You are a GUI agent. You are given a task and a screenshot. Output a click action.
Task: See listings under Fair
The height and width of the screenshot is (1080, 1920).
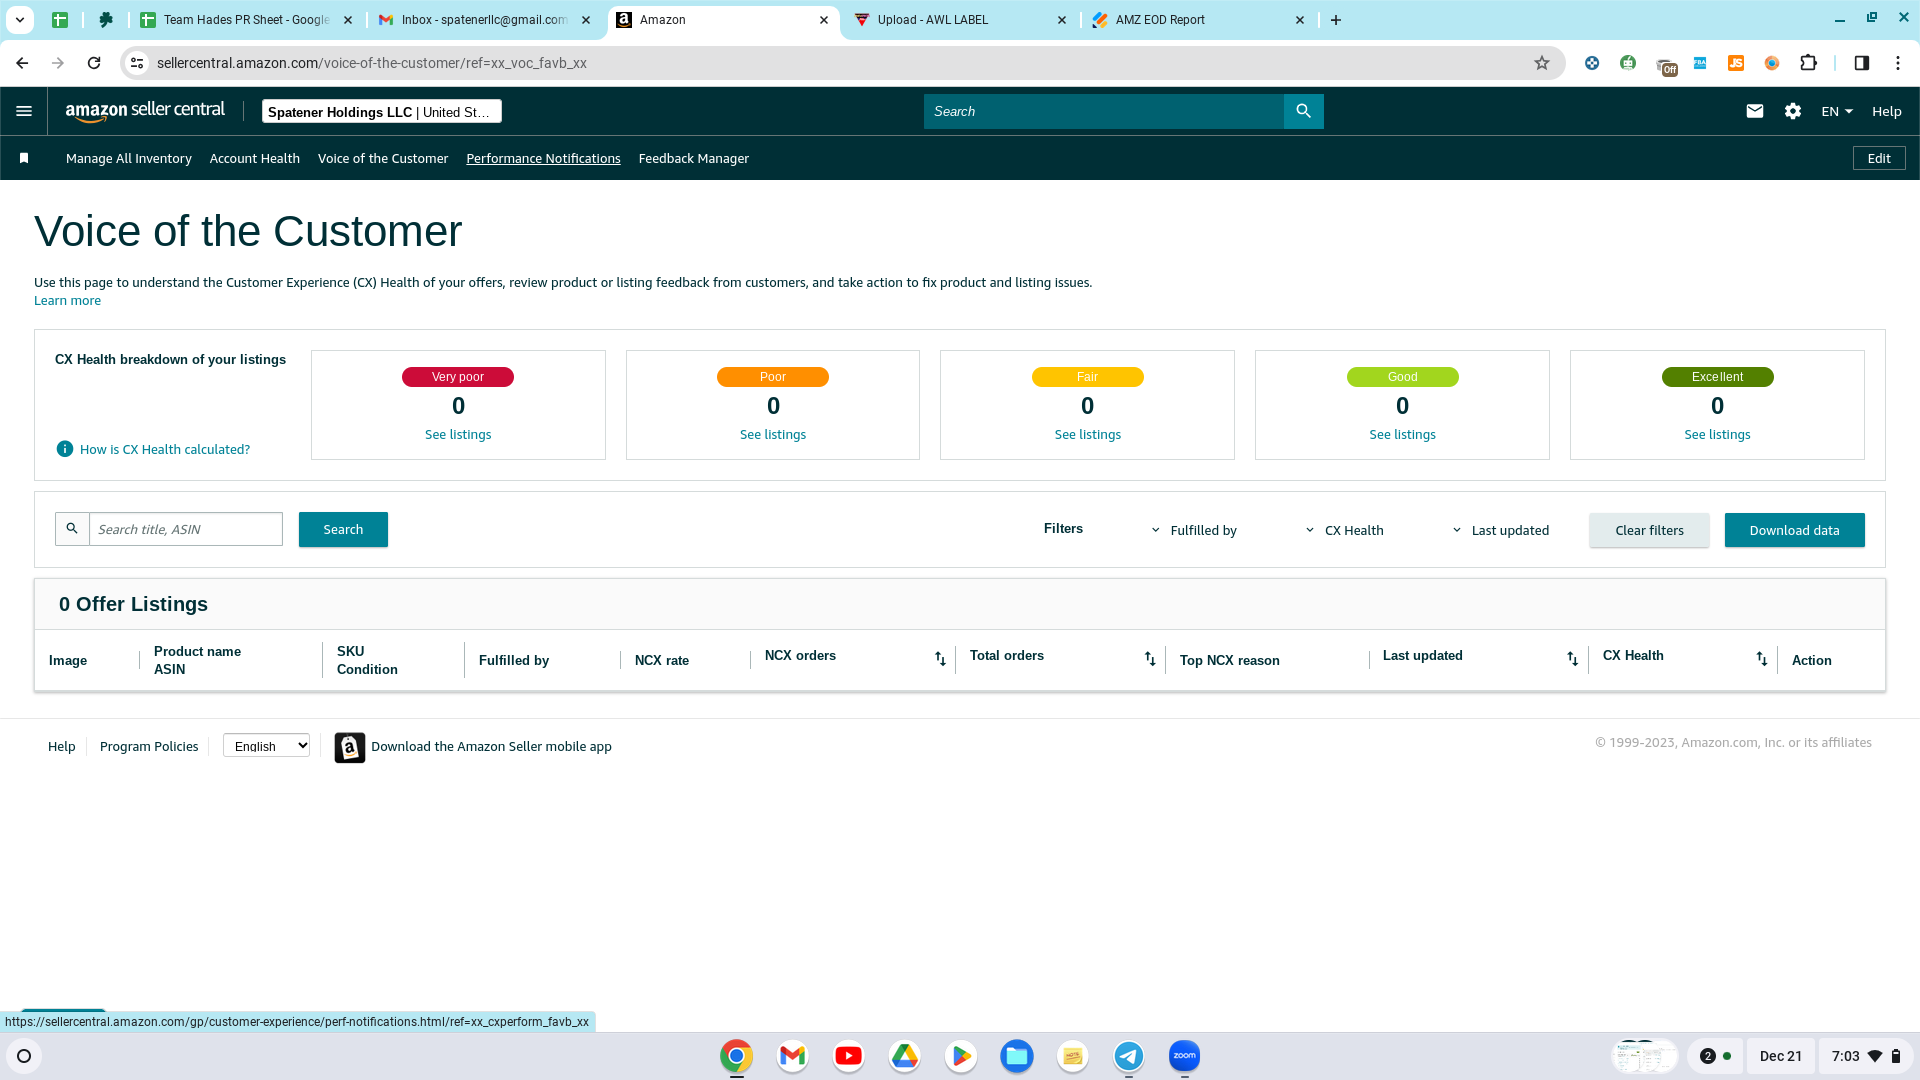point(1088,434)
